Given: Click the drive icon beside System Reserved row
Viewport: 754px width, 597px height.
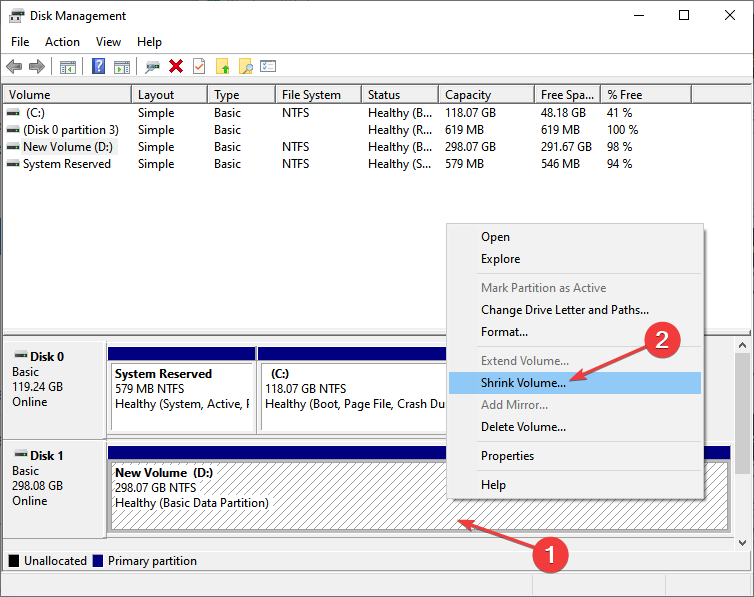Looking at the screenshot, I should pyautogui.click(x=13, y=164).
